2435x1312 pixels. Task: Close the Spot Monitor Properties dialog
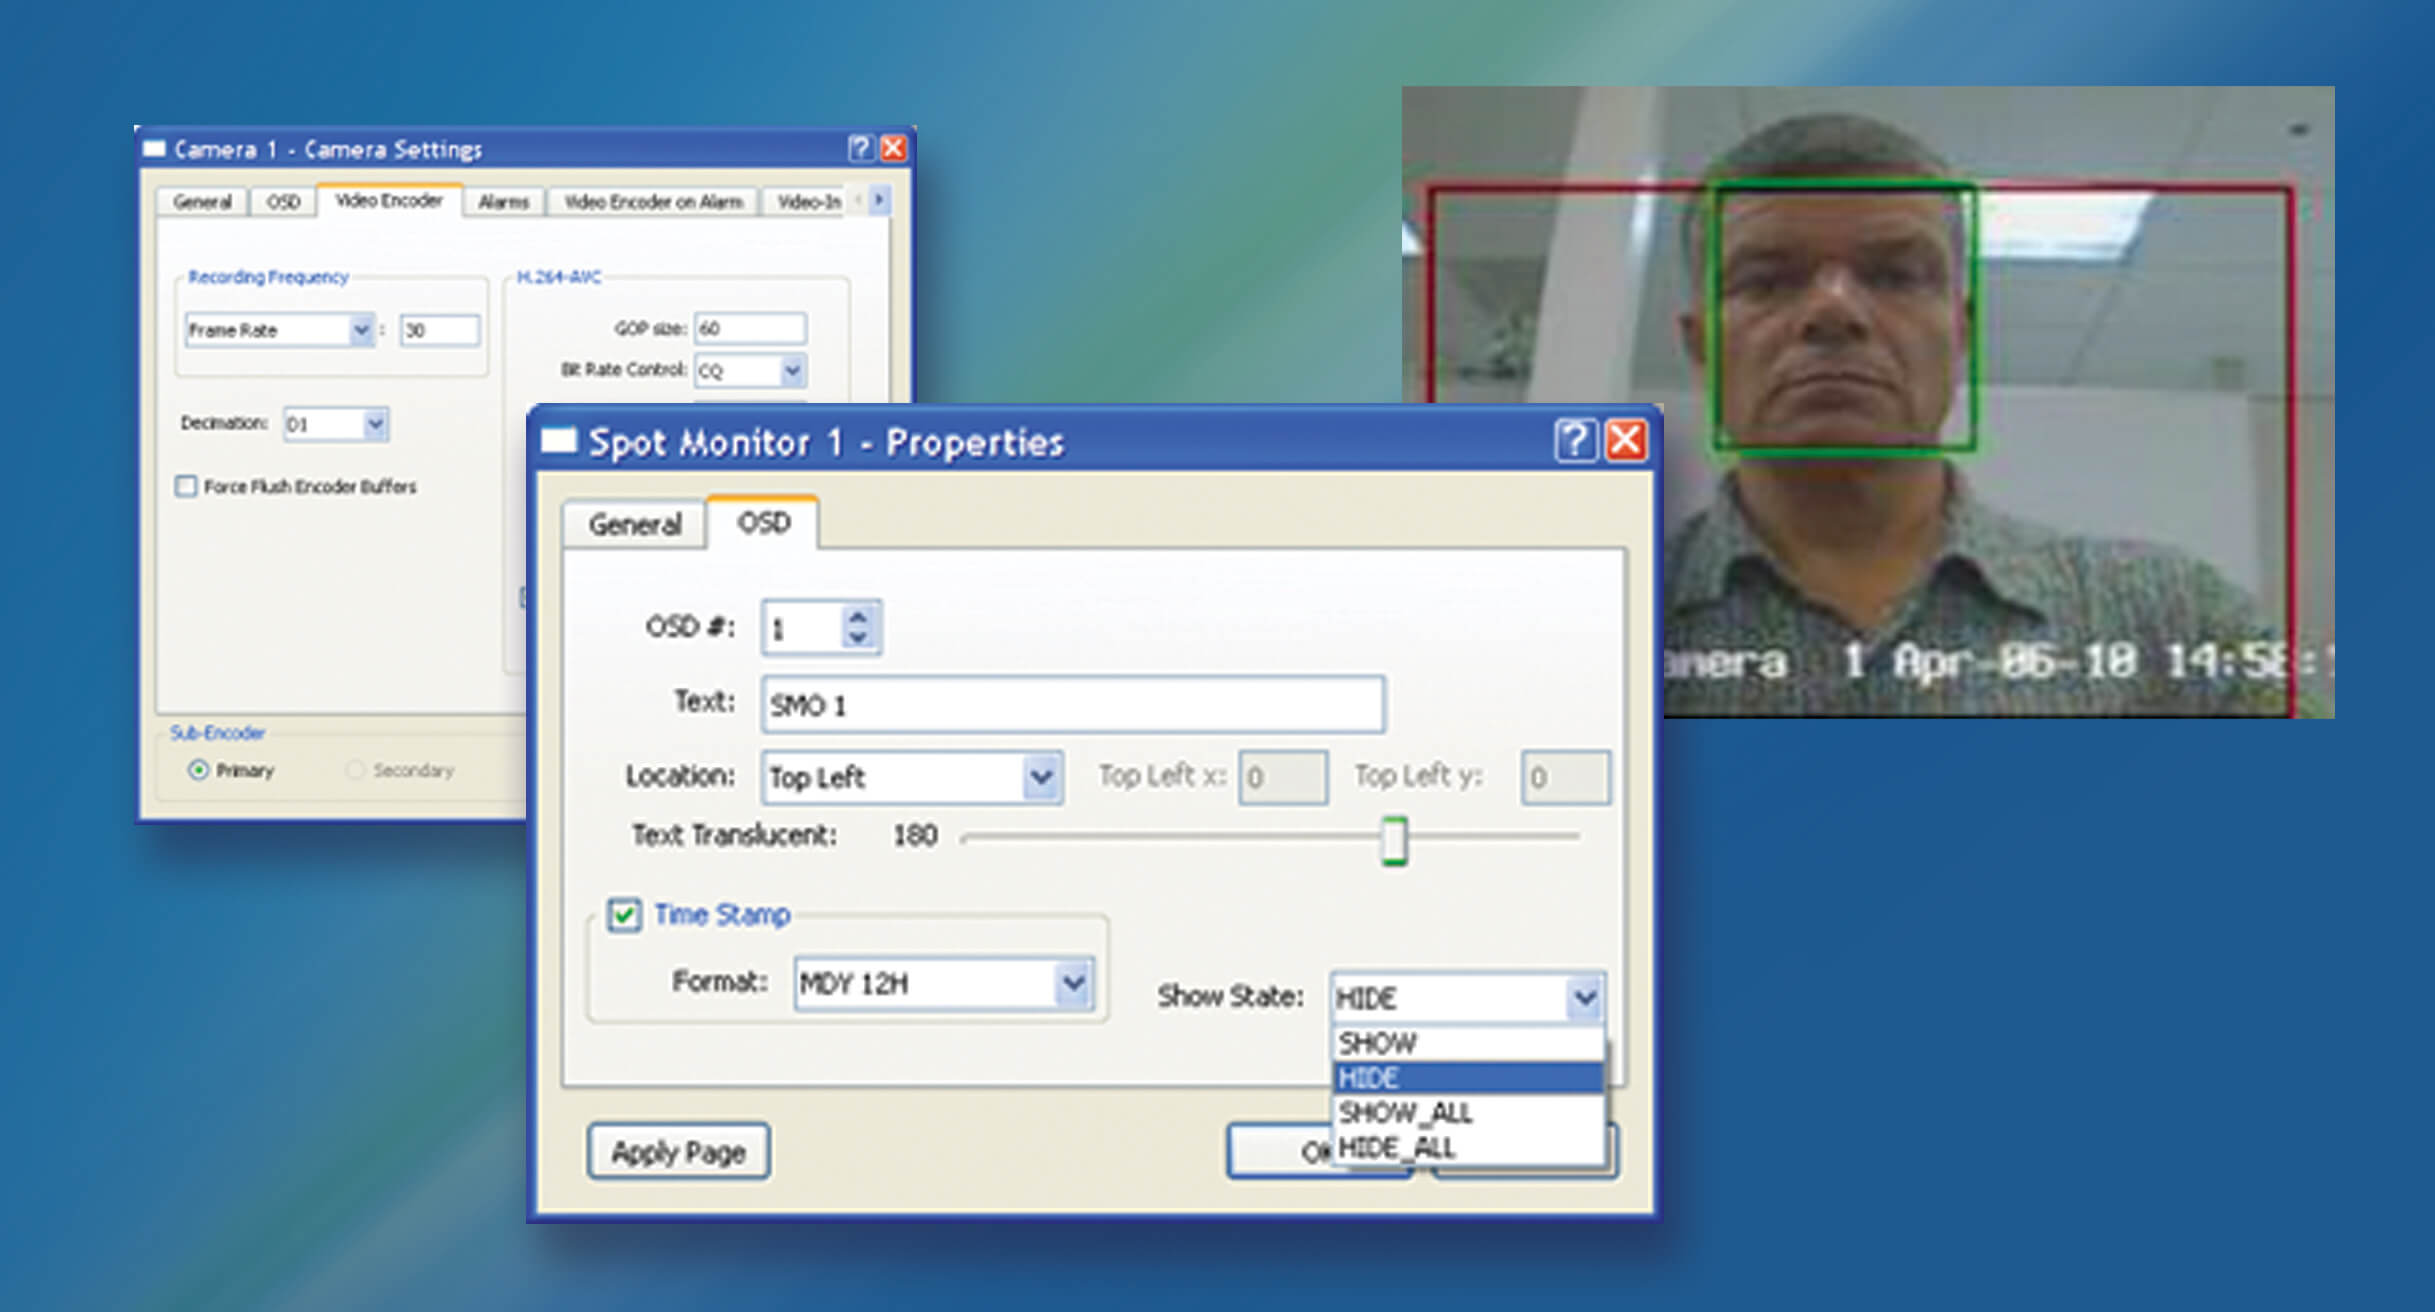point(1626,441)
